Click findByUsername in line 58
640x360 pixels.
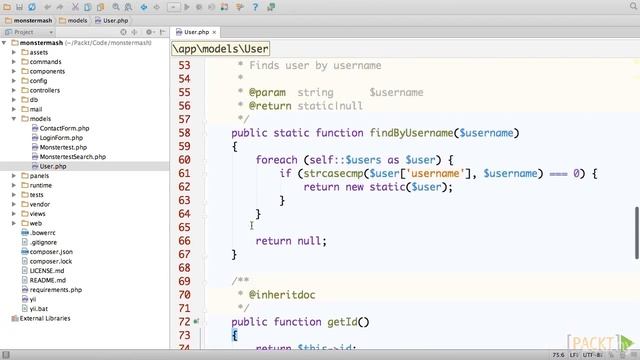[x=411, y=133]
